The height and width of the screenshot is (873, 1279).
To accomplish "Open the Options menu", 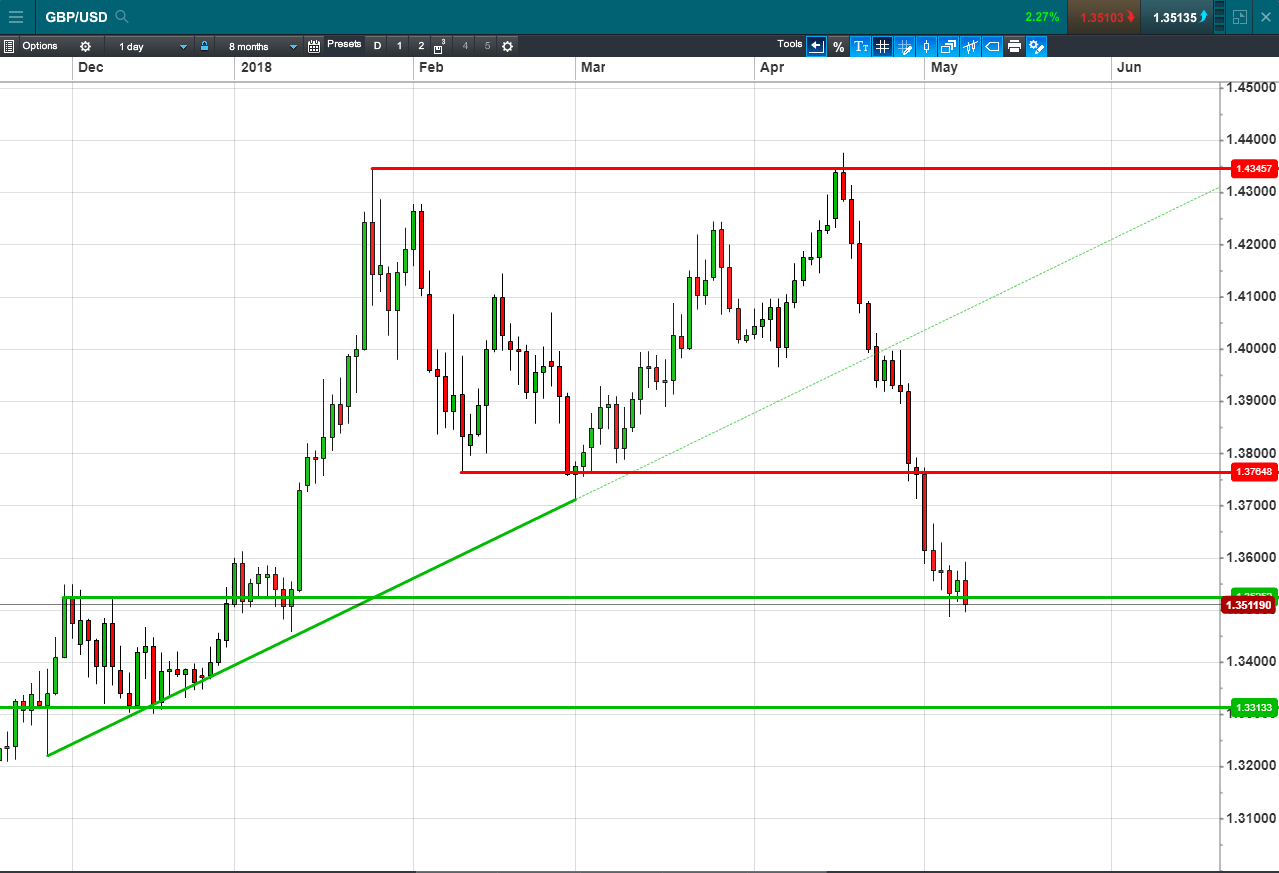I will [x=40, y=46].
